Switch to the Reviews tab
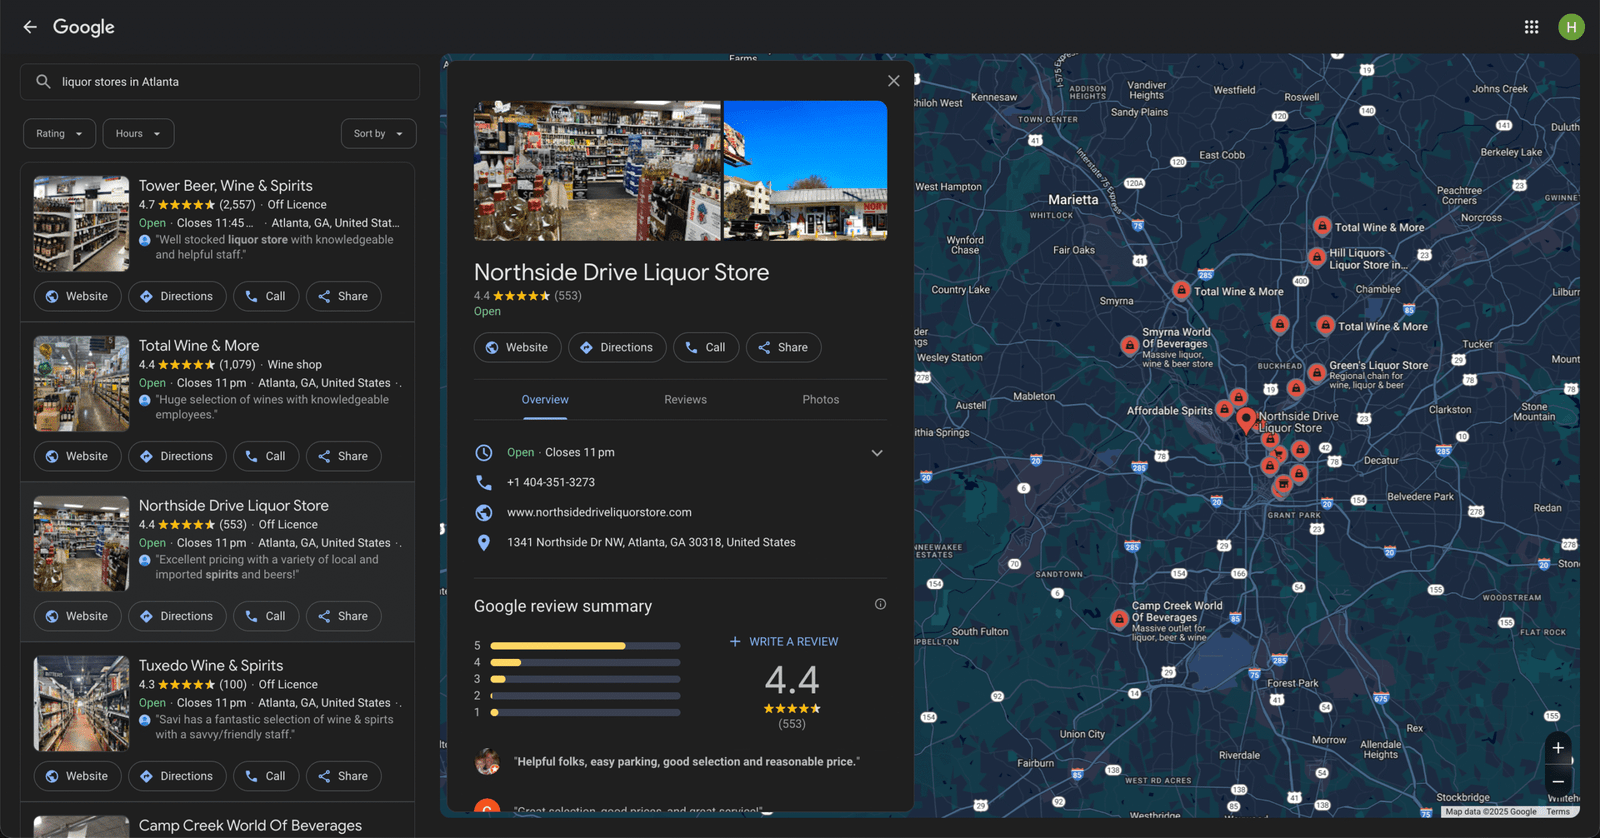This screenshot has height=838, width=1600. tap(685, 400)
